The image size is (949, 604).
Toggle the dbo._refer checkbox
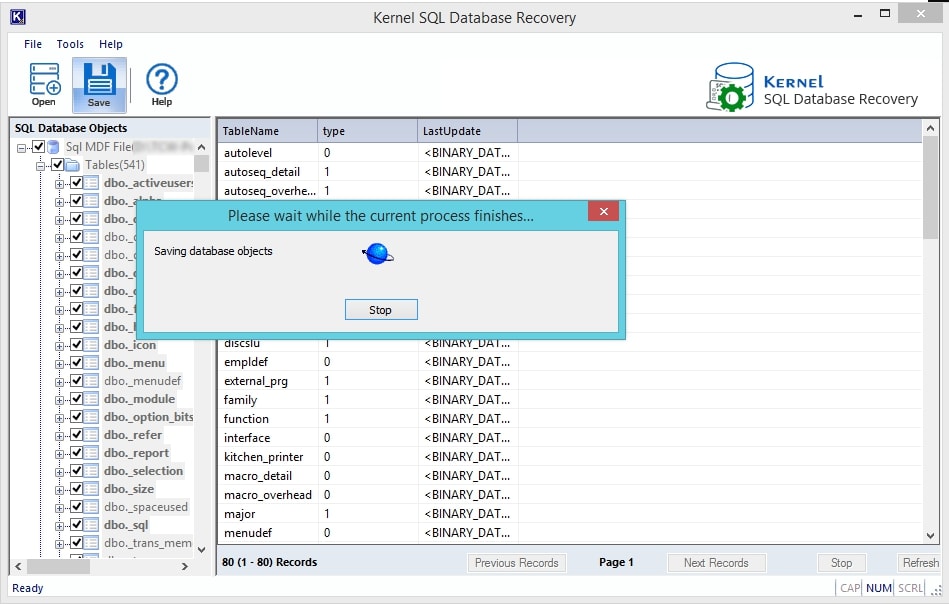tap(76, 435)
